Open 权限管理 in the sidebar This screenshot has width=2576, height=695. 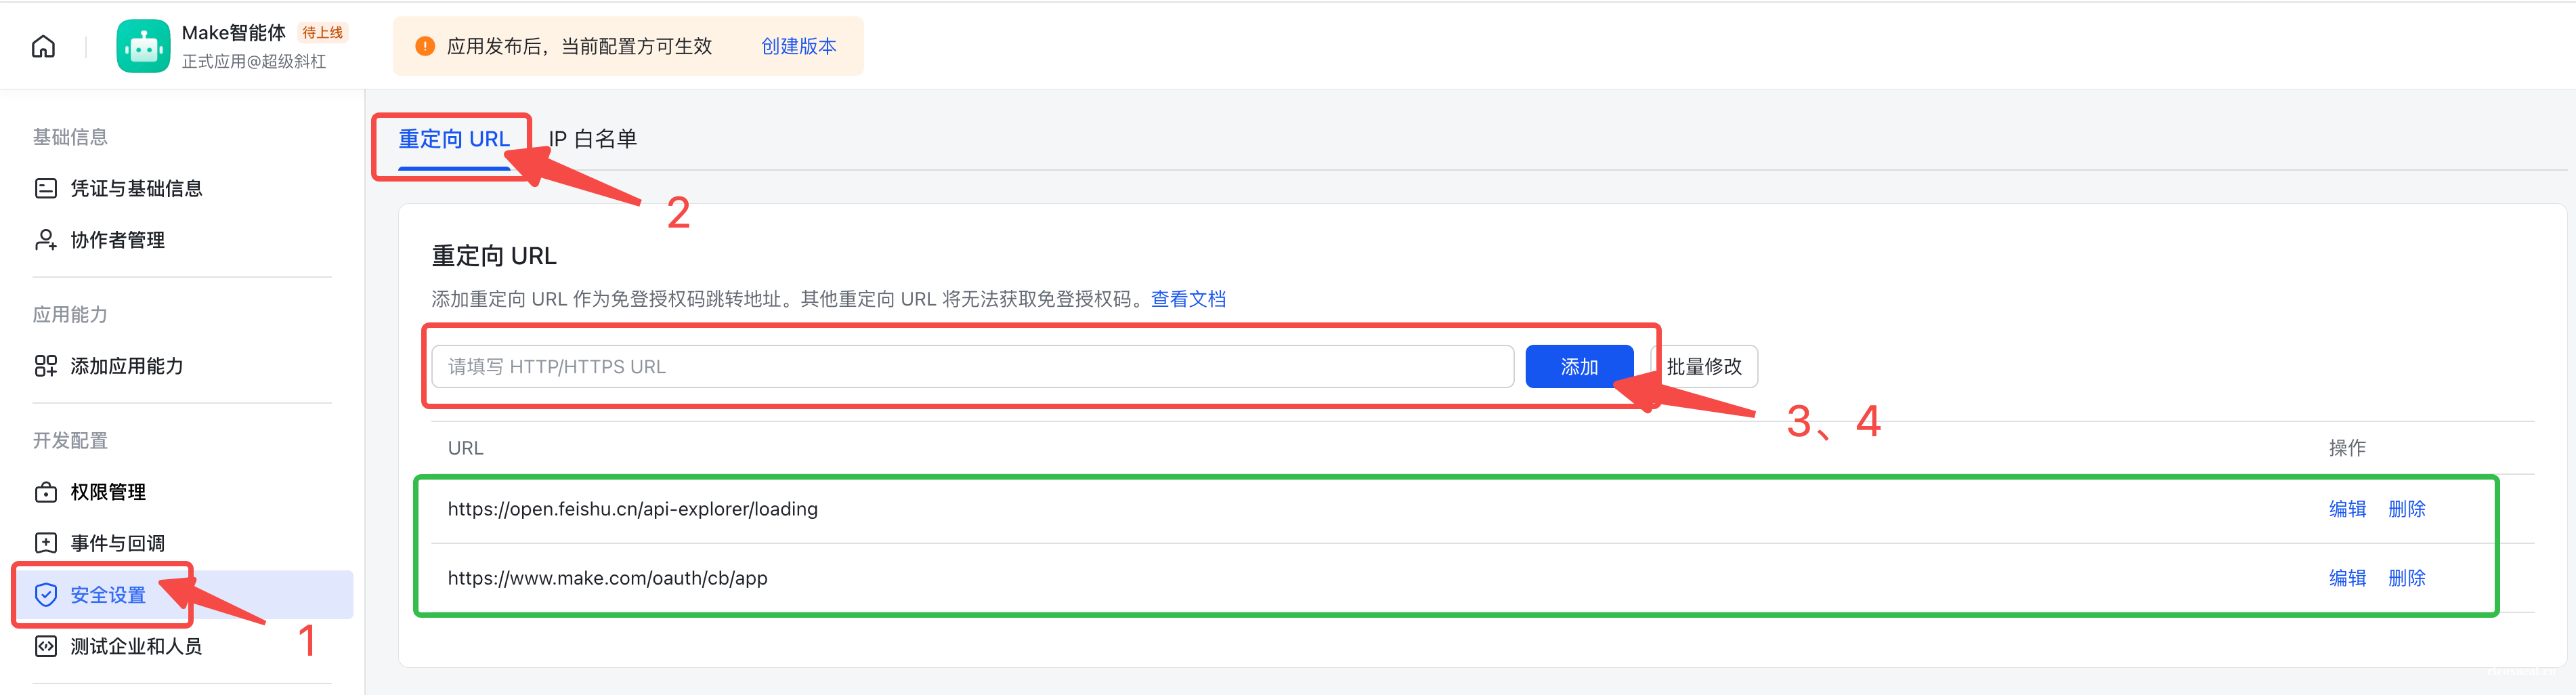click(45, 492)
